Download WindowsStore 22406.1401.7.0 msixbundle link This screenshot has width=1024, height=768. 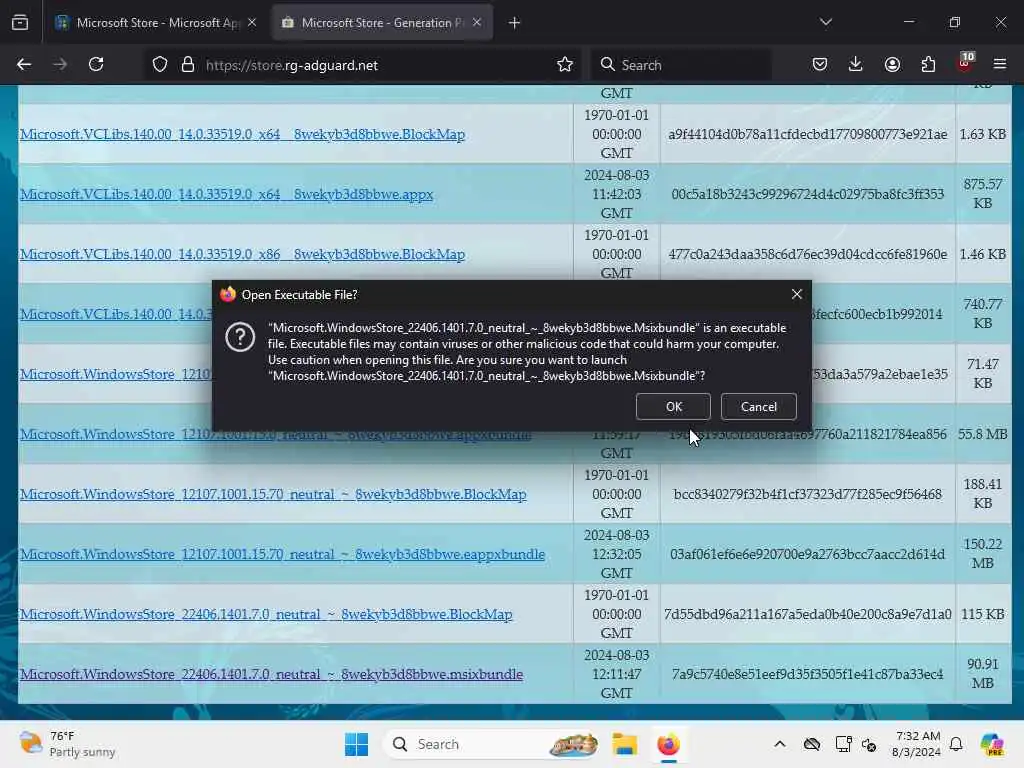(271, 675)
